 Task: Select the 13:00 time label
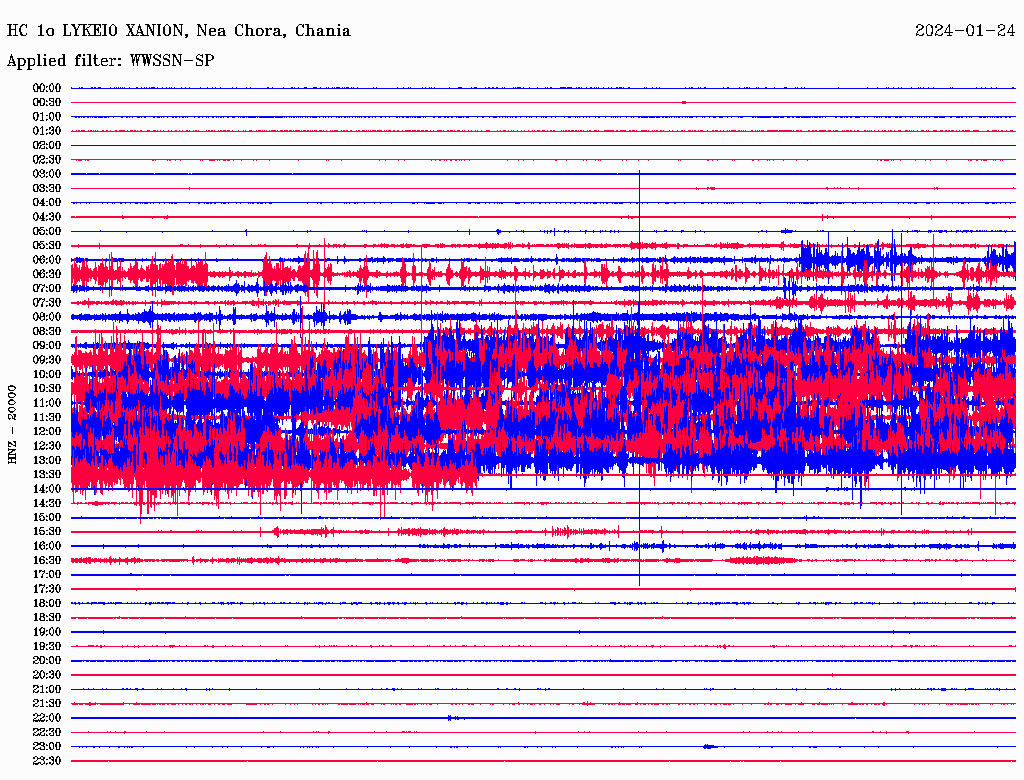coord(47,461)
